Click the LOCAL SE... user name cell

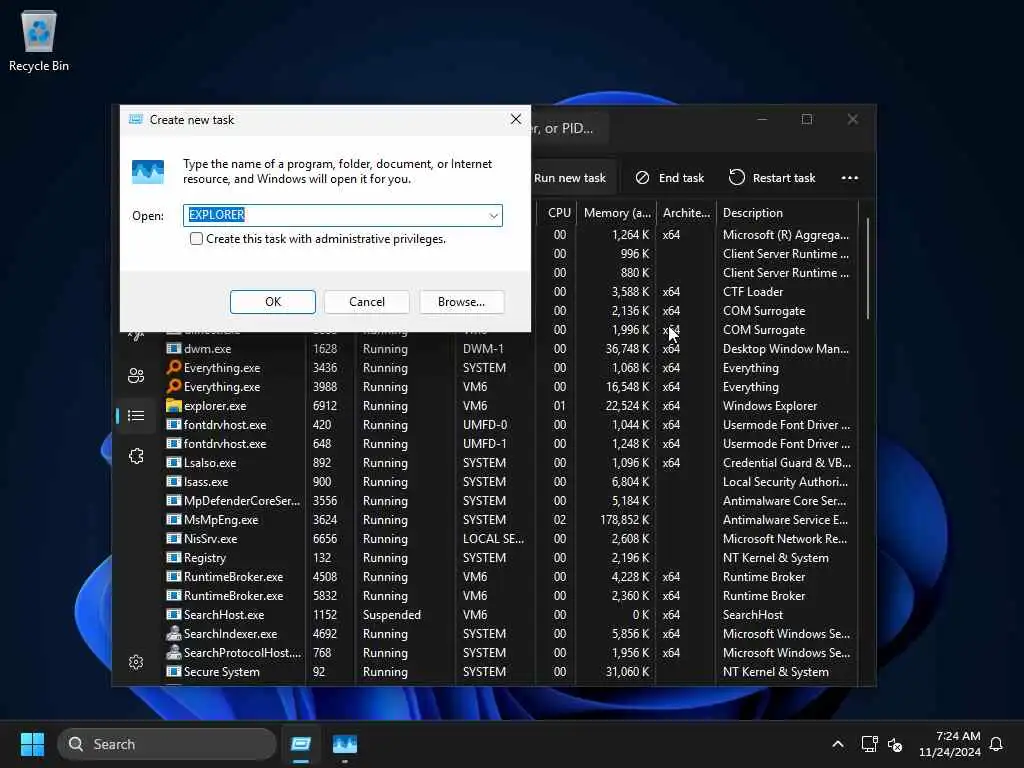coord(493,539)
